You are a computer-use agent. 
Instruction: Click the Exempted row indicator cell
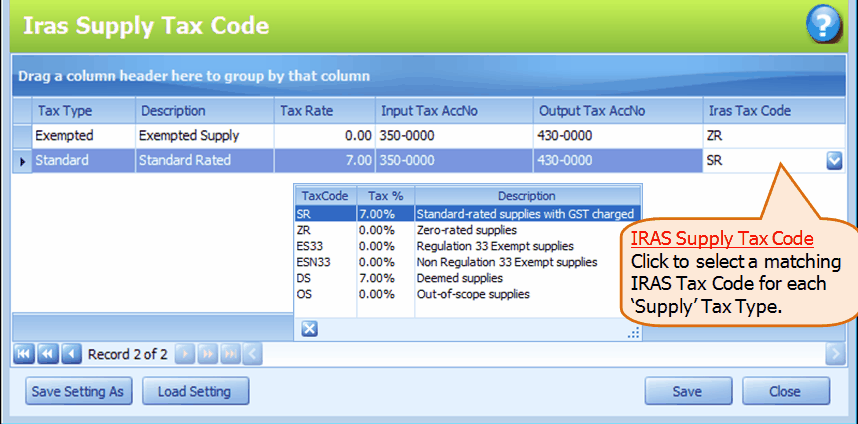(22, 136)
